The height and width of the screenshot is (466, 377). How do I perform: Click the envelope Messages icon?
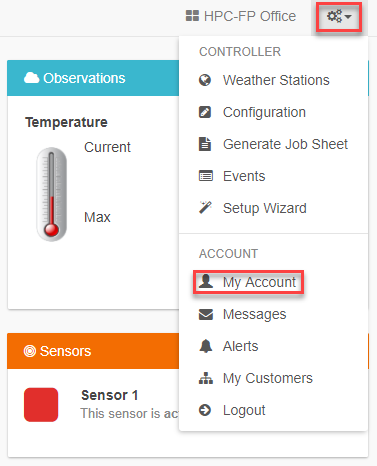(x=206, y=314)
